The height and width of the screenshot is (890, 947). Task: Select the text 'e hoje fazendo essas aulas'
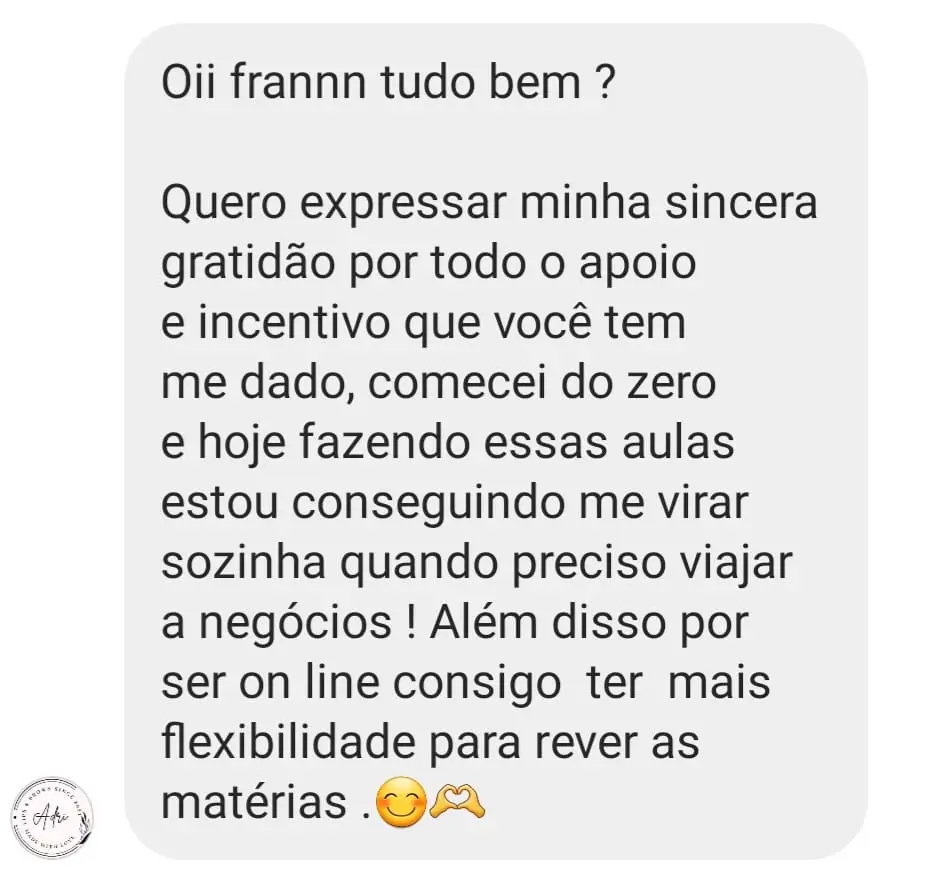[x=448, y=443]
